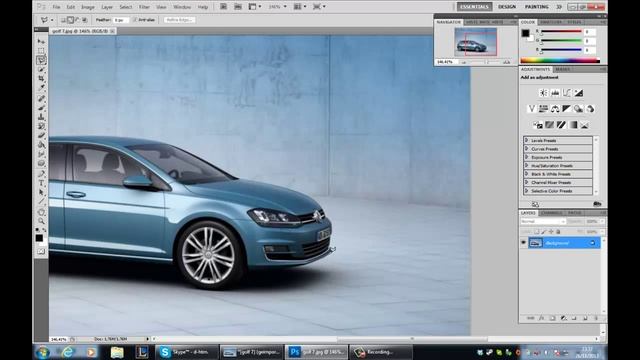Choose Subtract from selection mode
Screen dimensions: 640x360
tap(78, 20)
